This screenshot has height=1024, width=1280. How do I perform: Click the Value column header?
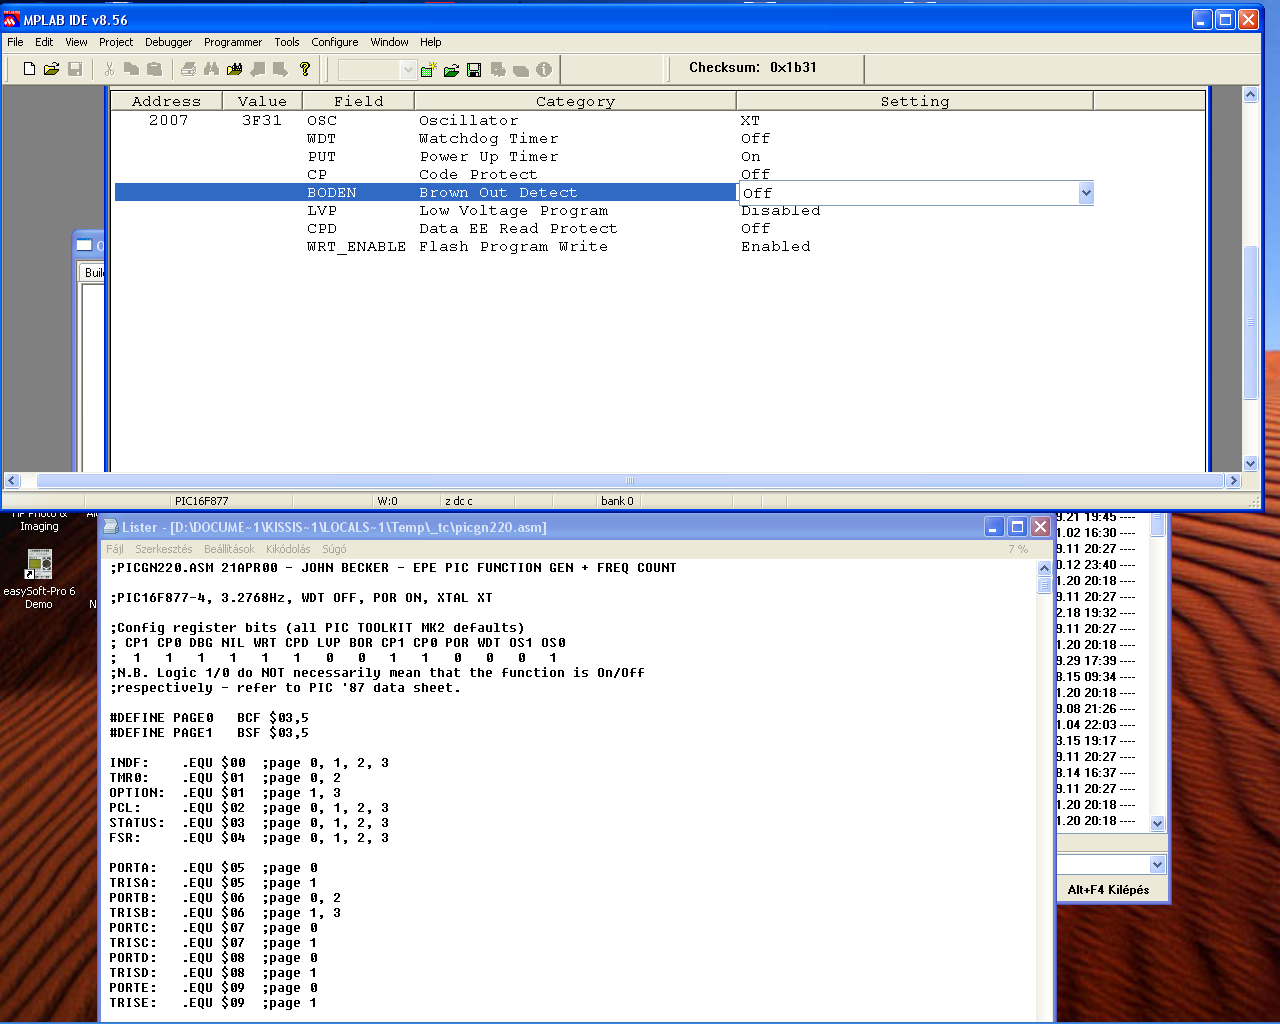coord(262,101)
